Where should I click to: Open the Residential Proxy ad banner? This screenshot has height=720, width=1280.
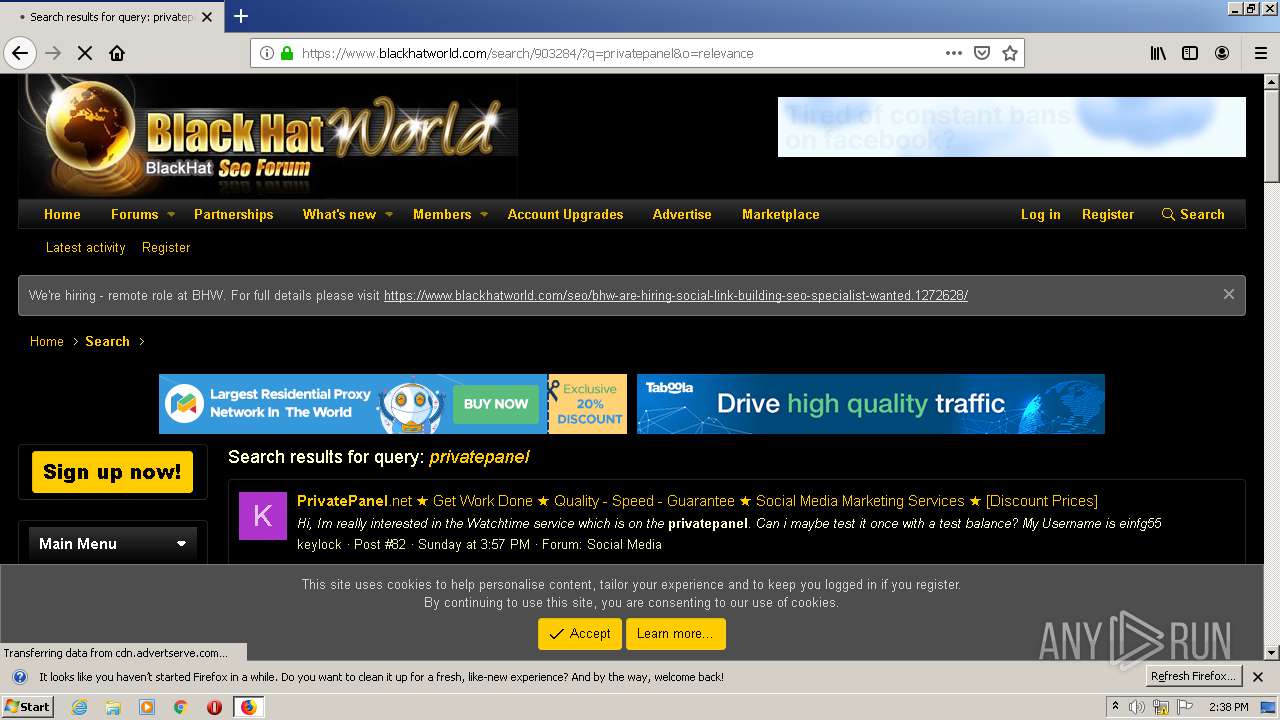click(393, 404)
